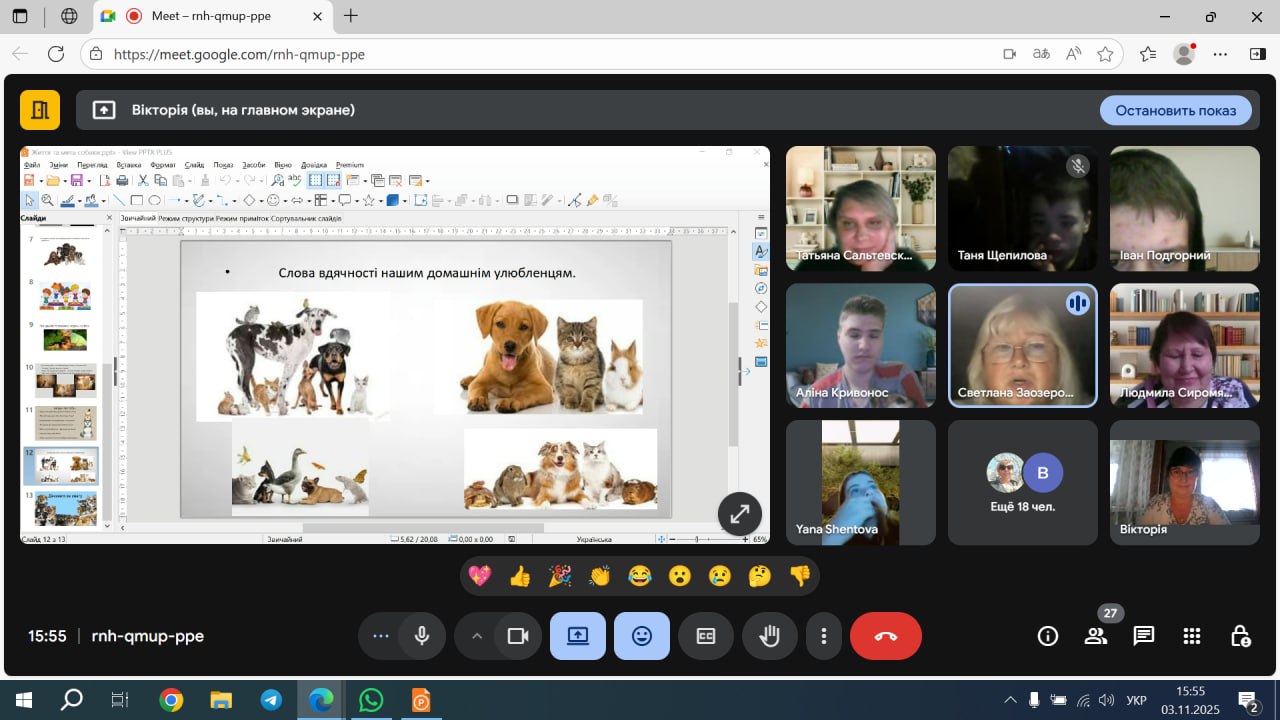The height and width of the screenshot is (720, 1280).
Task: Open the raise hand control
Action: click(769, 636)
